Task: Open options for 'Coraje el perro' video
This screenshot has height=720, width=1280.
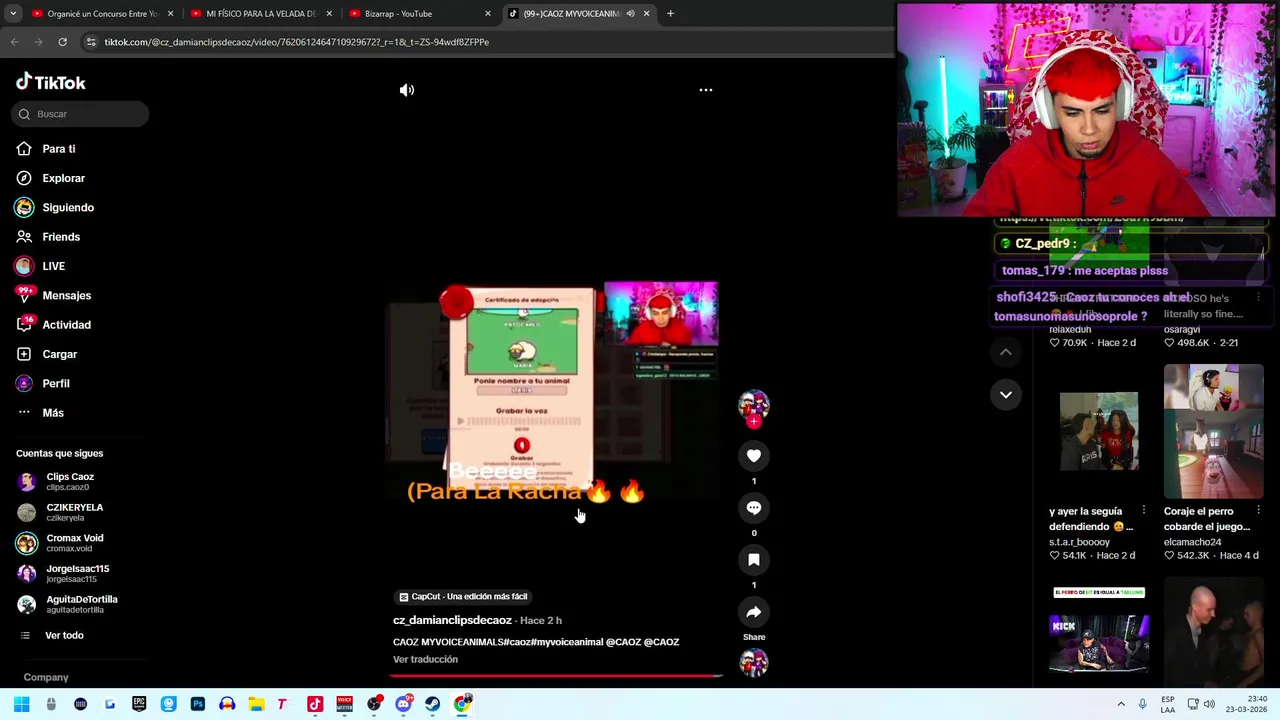Action: pyautogui.click(x=1258, y=511)
